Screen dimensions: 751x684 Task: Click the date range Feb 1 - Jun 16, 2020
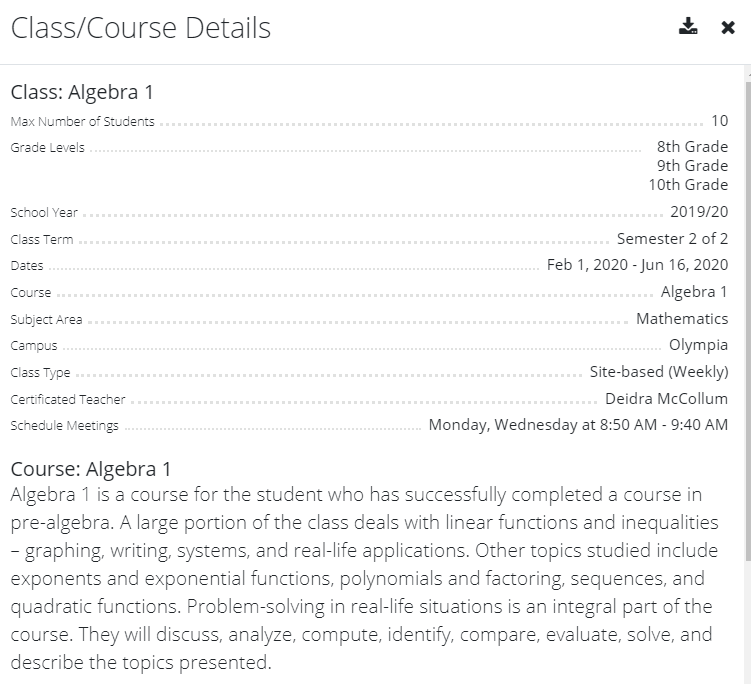(x=637, y=265)
